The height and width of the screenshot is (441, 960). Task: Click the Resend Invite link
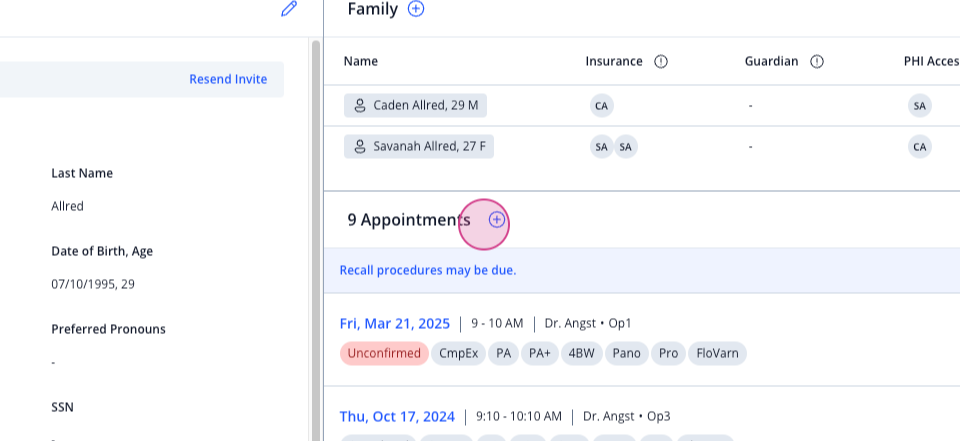pyautogui.click(x=228, y=79)
